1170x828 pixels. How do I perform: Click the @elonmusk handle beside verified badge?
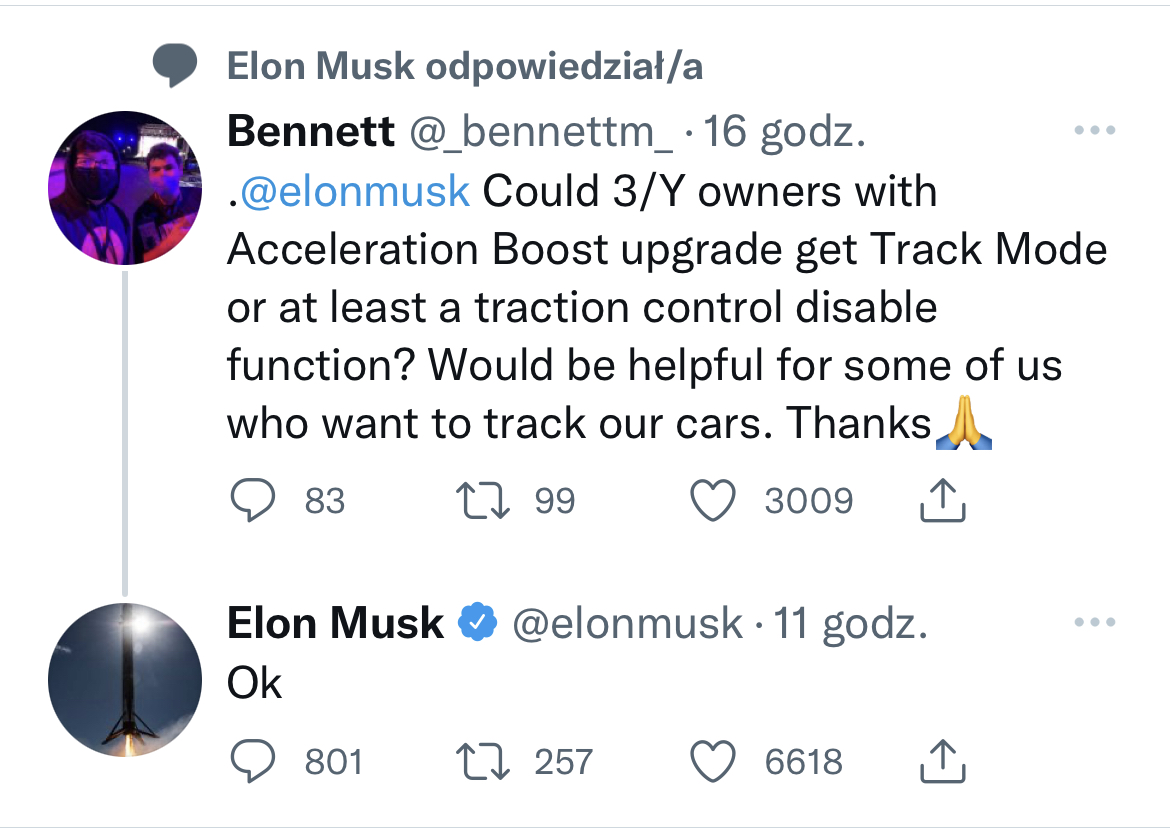click(x=627, y=624)
